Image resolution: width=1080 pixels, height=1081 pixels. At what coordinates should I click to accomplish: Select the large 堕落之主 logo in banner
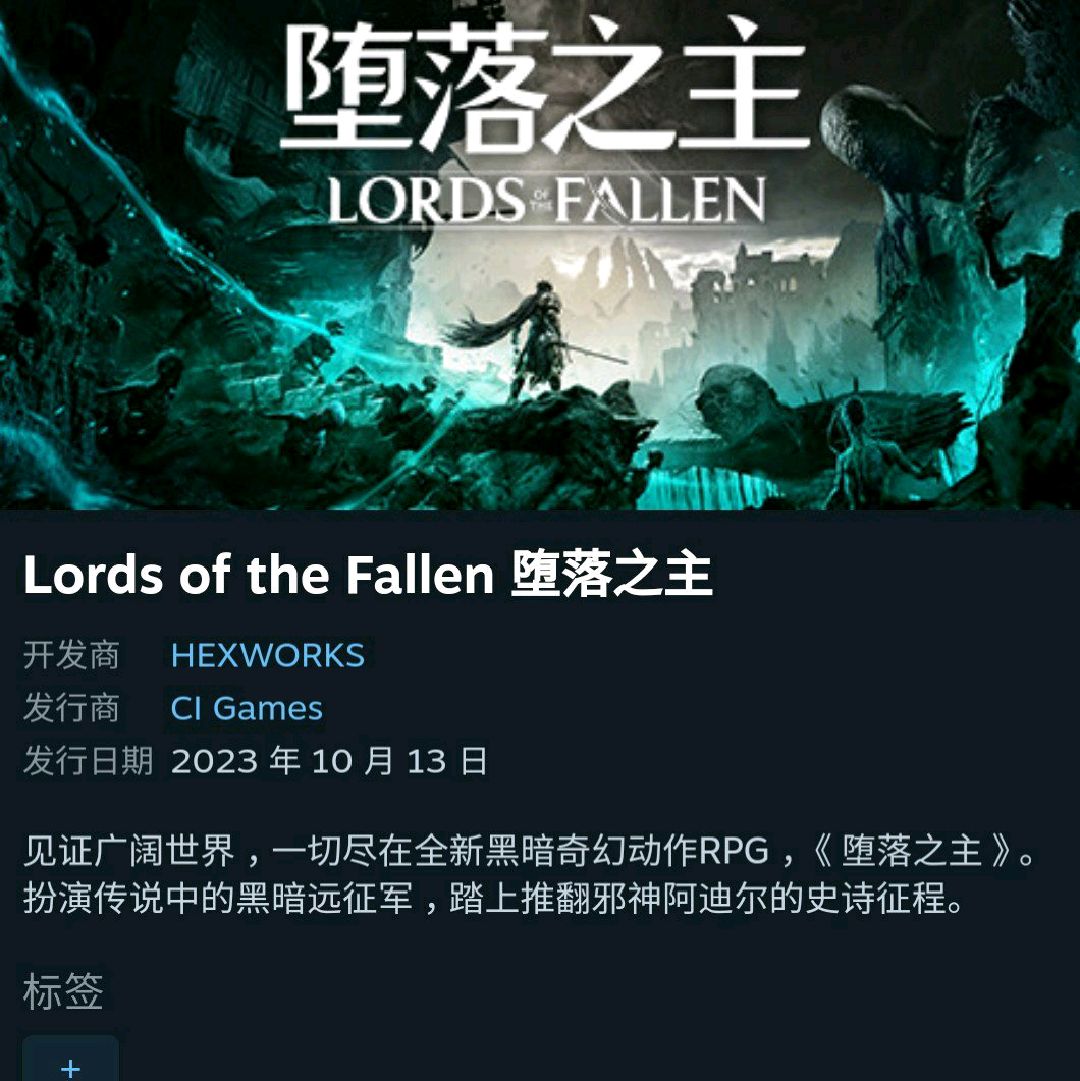pyautogui.click(x=544, y=86)
